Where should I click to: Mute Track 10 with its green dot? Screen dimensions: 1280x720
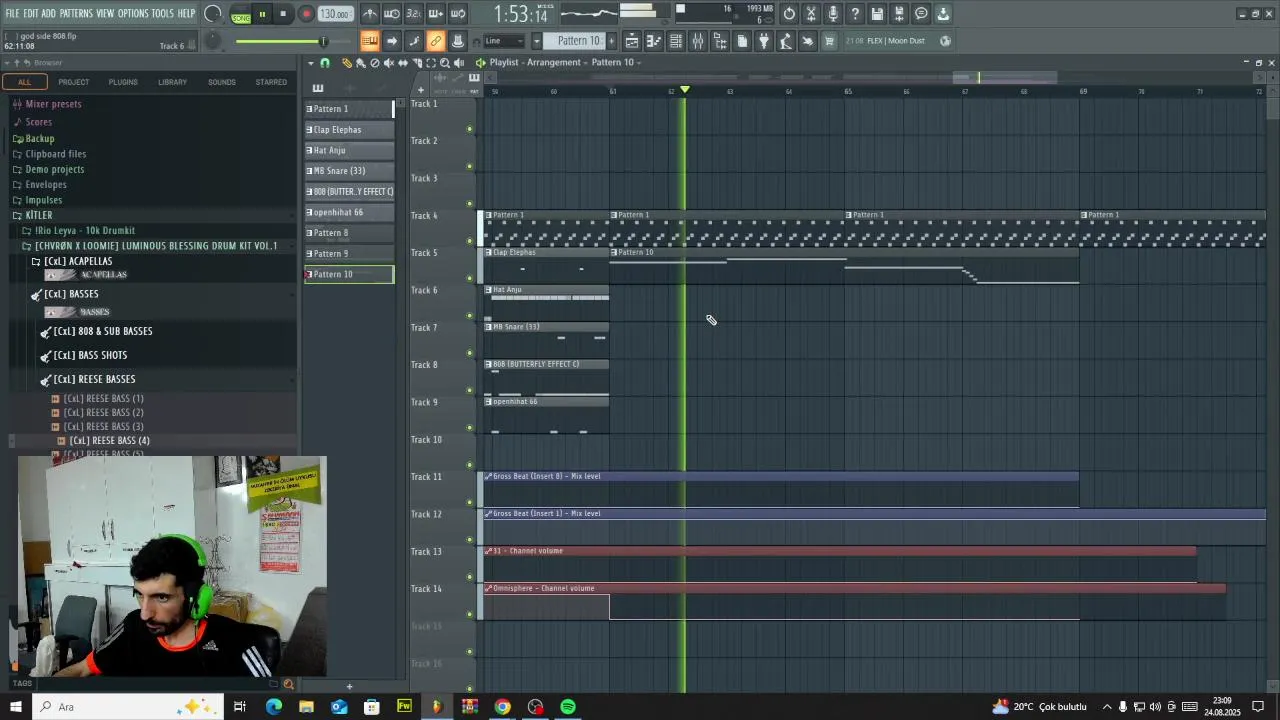coord(469,465)
